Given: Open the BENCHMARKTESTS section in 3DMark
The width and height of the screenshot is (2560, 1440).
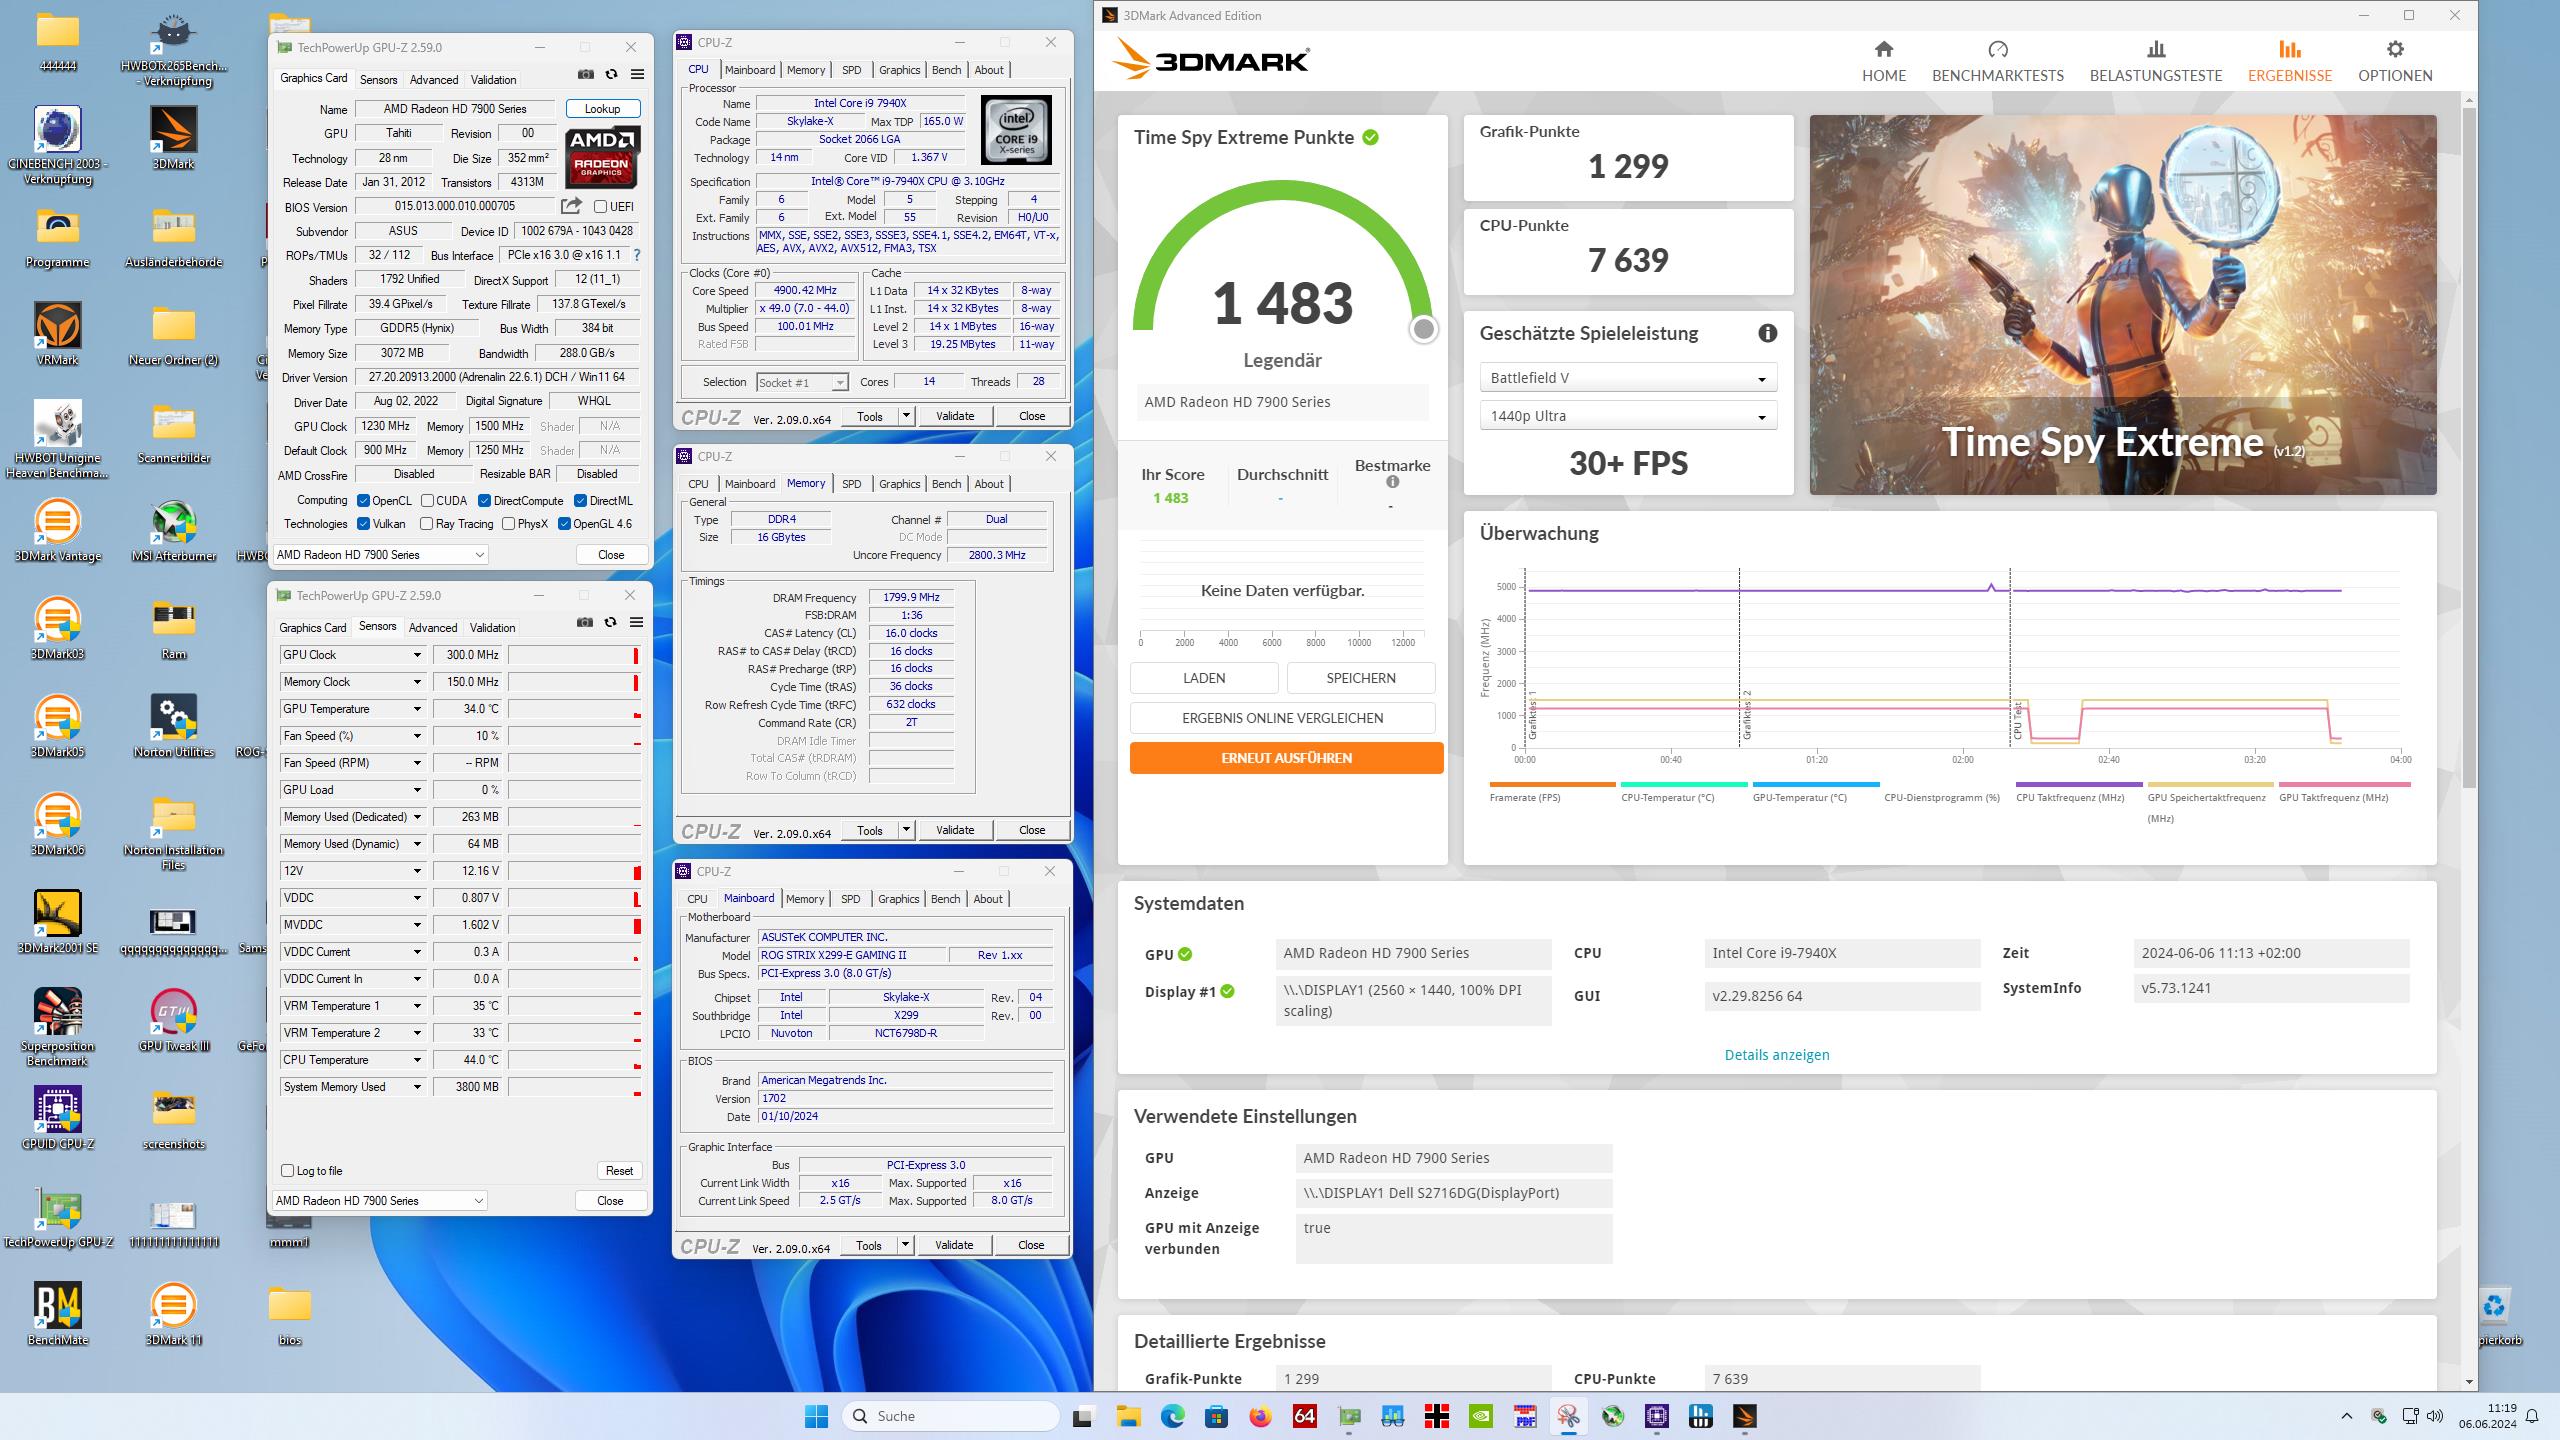Looking at the screenshot, I should (1997, 61).
